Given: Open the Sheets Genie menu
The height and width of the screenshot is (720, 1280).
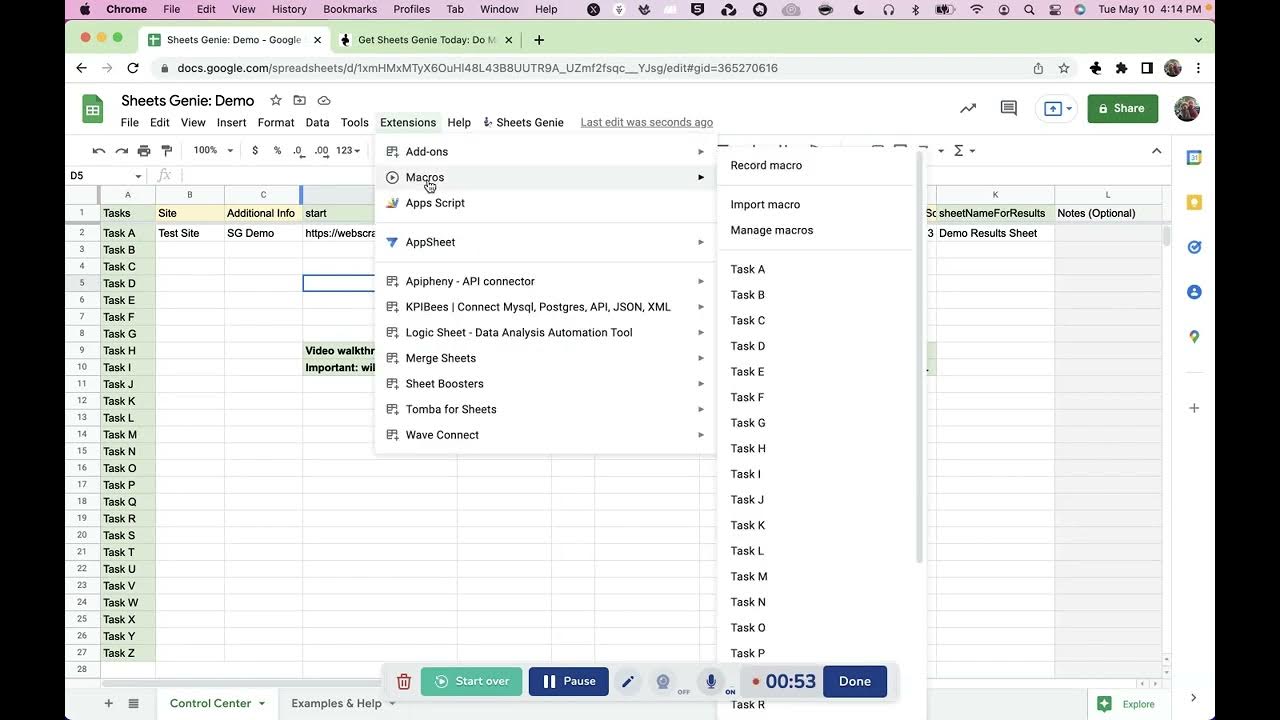Looking at the screenshot, I should (x=523, y=122).
